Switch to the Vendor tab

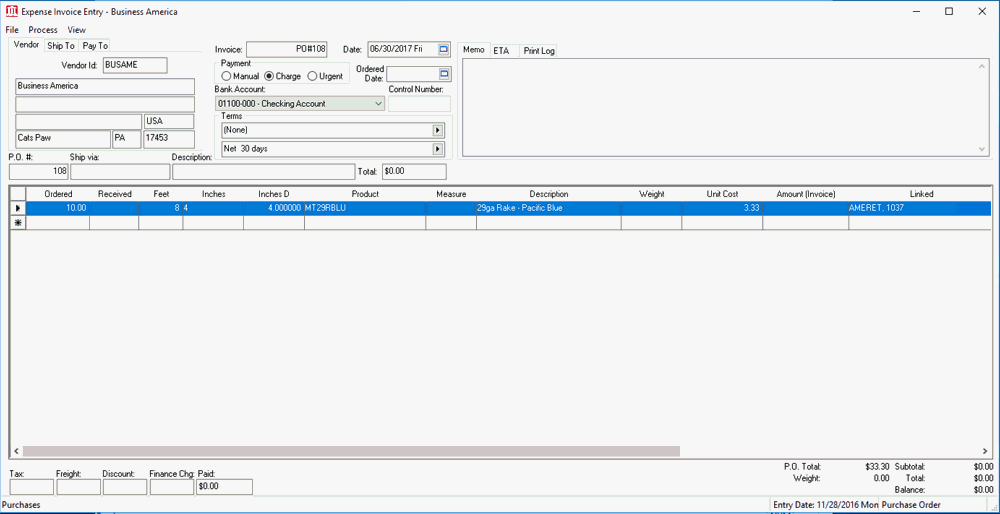(26, 45)
